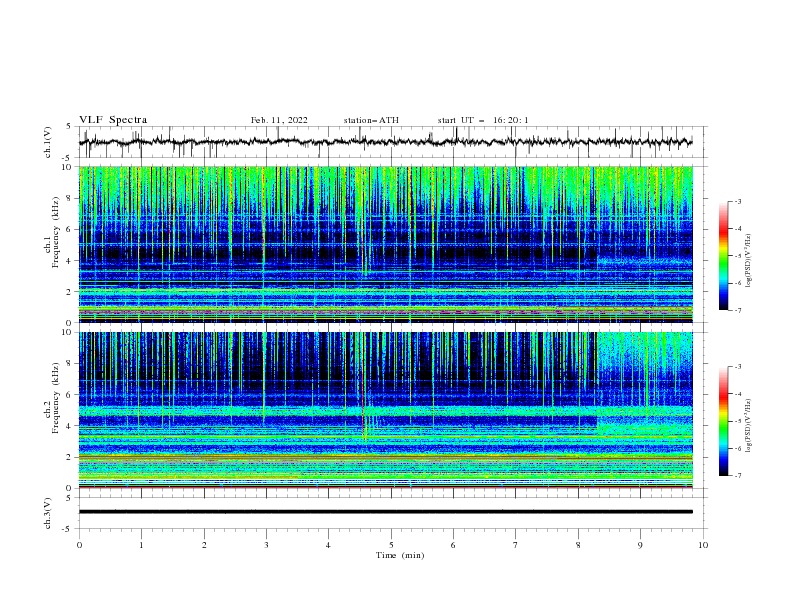Click the "-7" label on ch.1 color bar
The width and height of the screenshot is (792, 612).
coord(738,311)
